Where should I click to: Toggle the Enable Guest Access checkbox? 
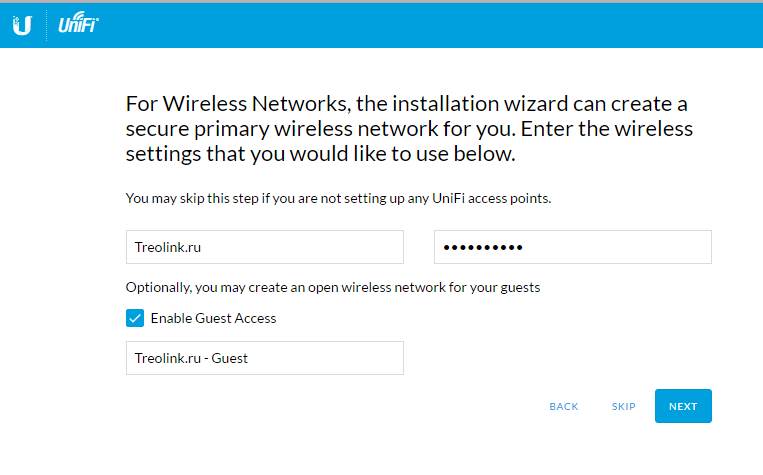click(135, 318)
